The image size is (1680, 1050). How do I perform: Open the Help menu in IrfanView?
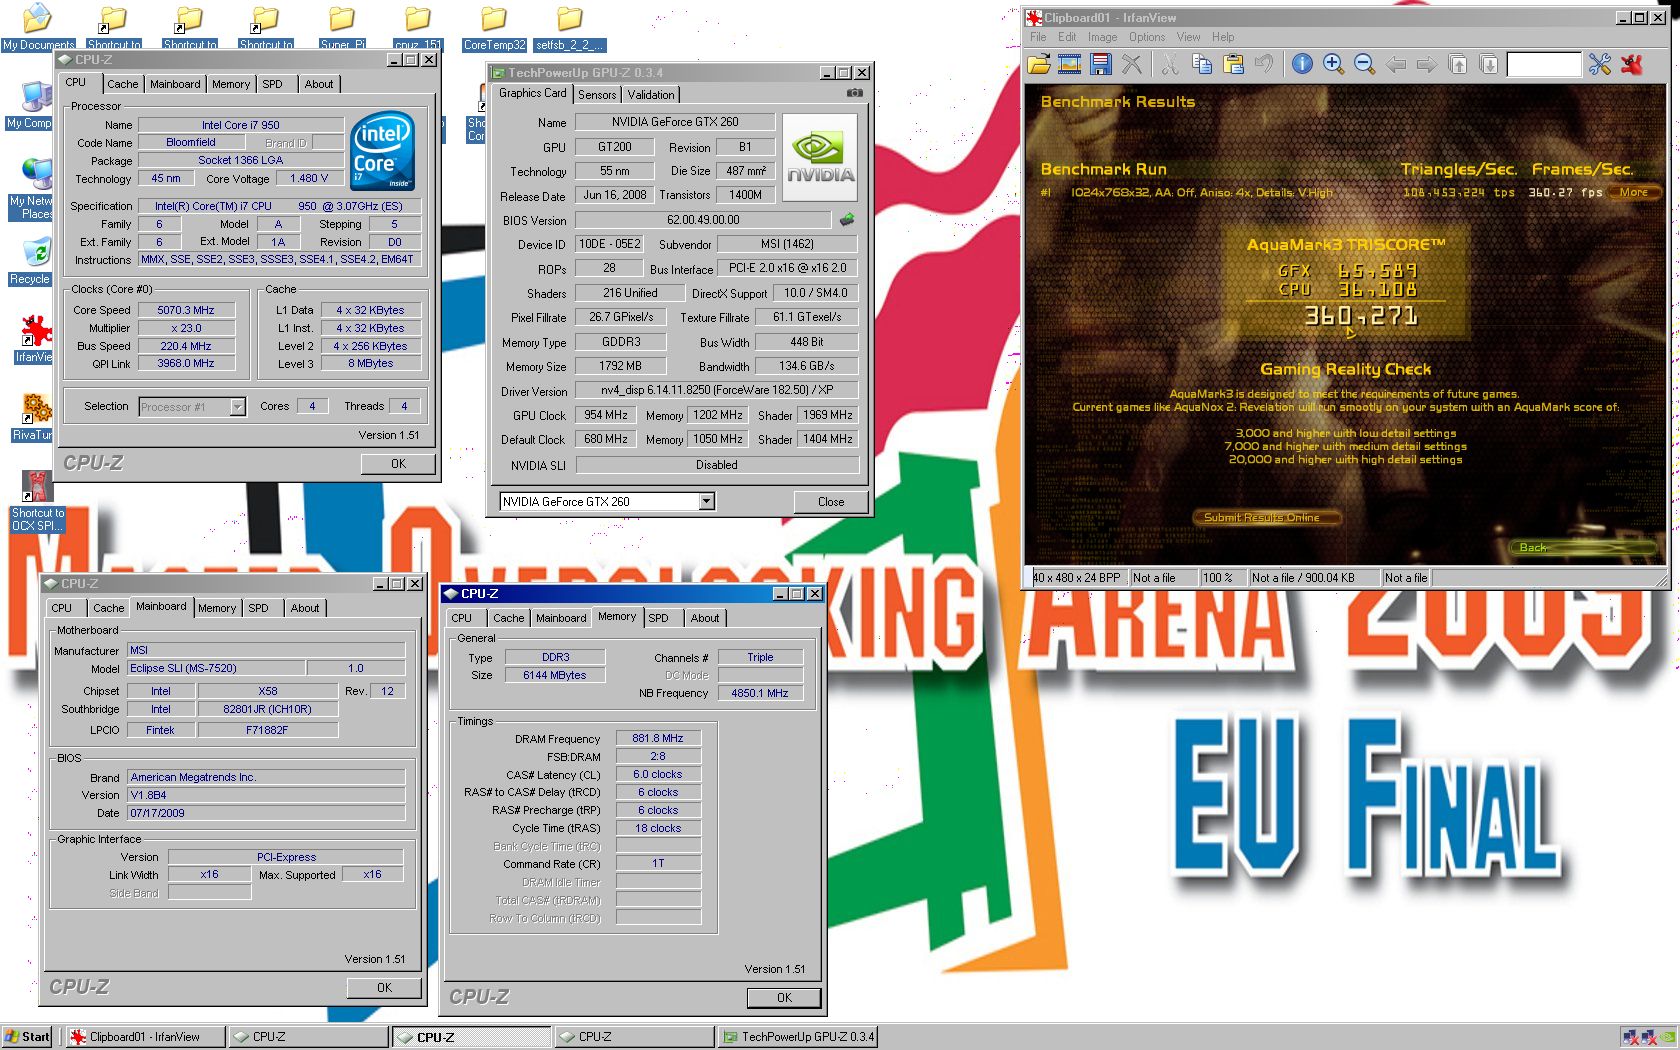coord(1223,37)
